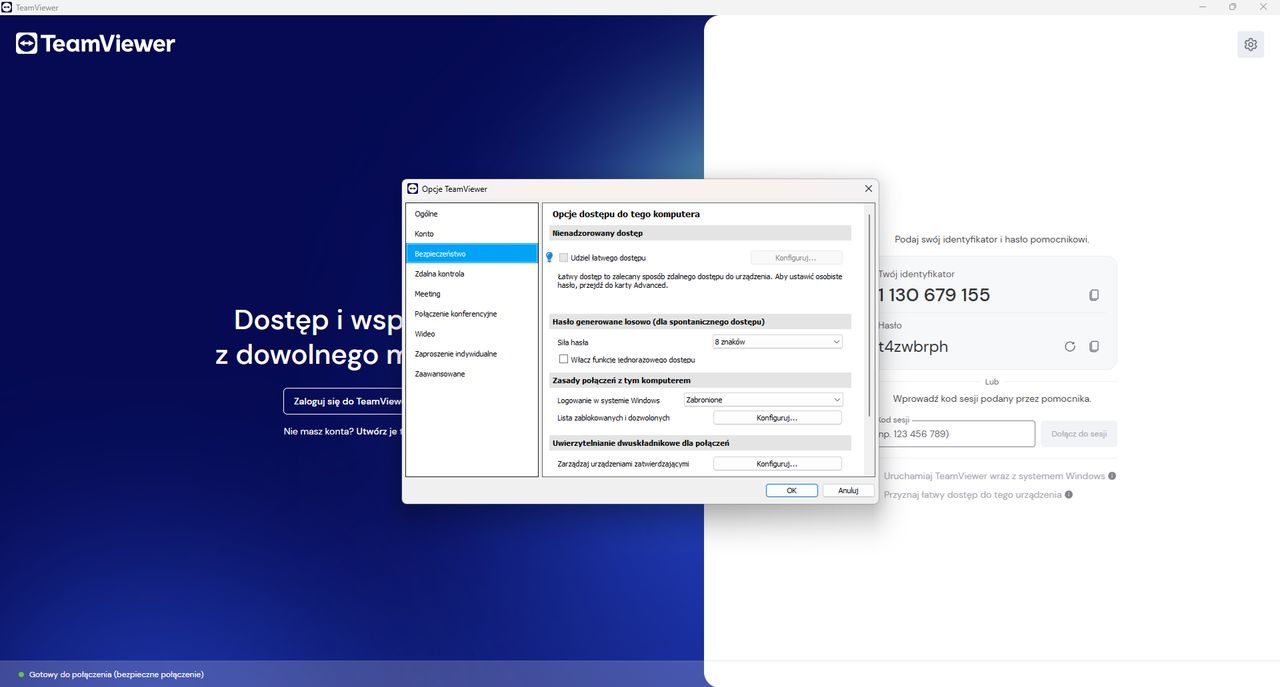This screenshot has width=1280, height=687.
Task: Regenerate the password with the refresh icon
Action: 1070,346
